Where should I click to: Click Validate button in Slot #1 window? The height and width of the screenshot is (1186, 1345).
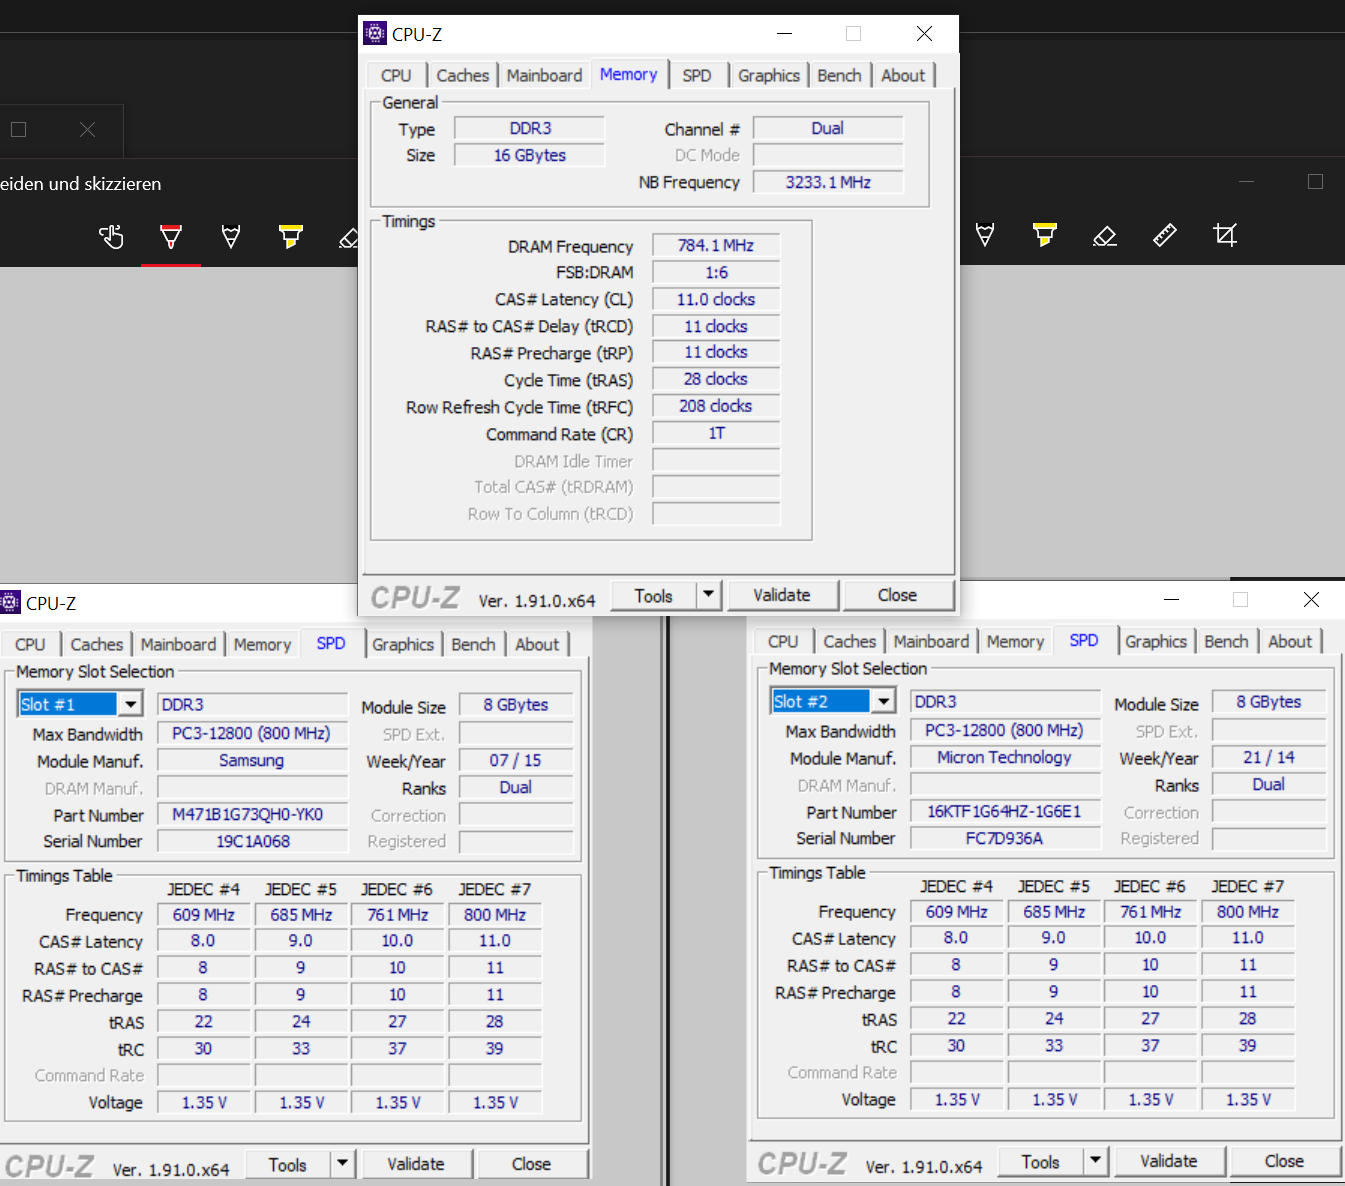tap(416, 1164)
